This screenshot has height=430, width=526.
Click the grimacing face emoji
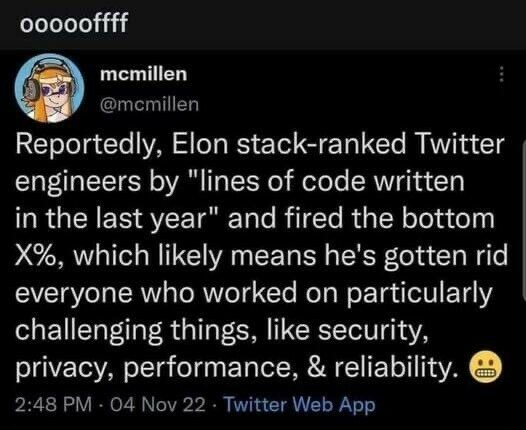(486, 367)
